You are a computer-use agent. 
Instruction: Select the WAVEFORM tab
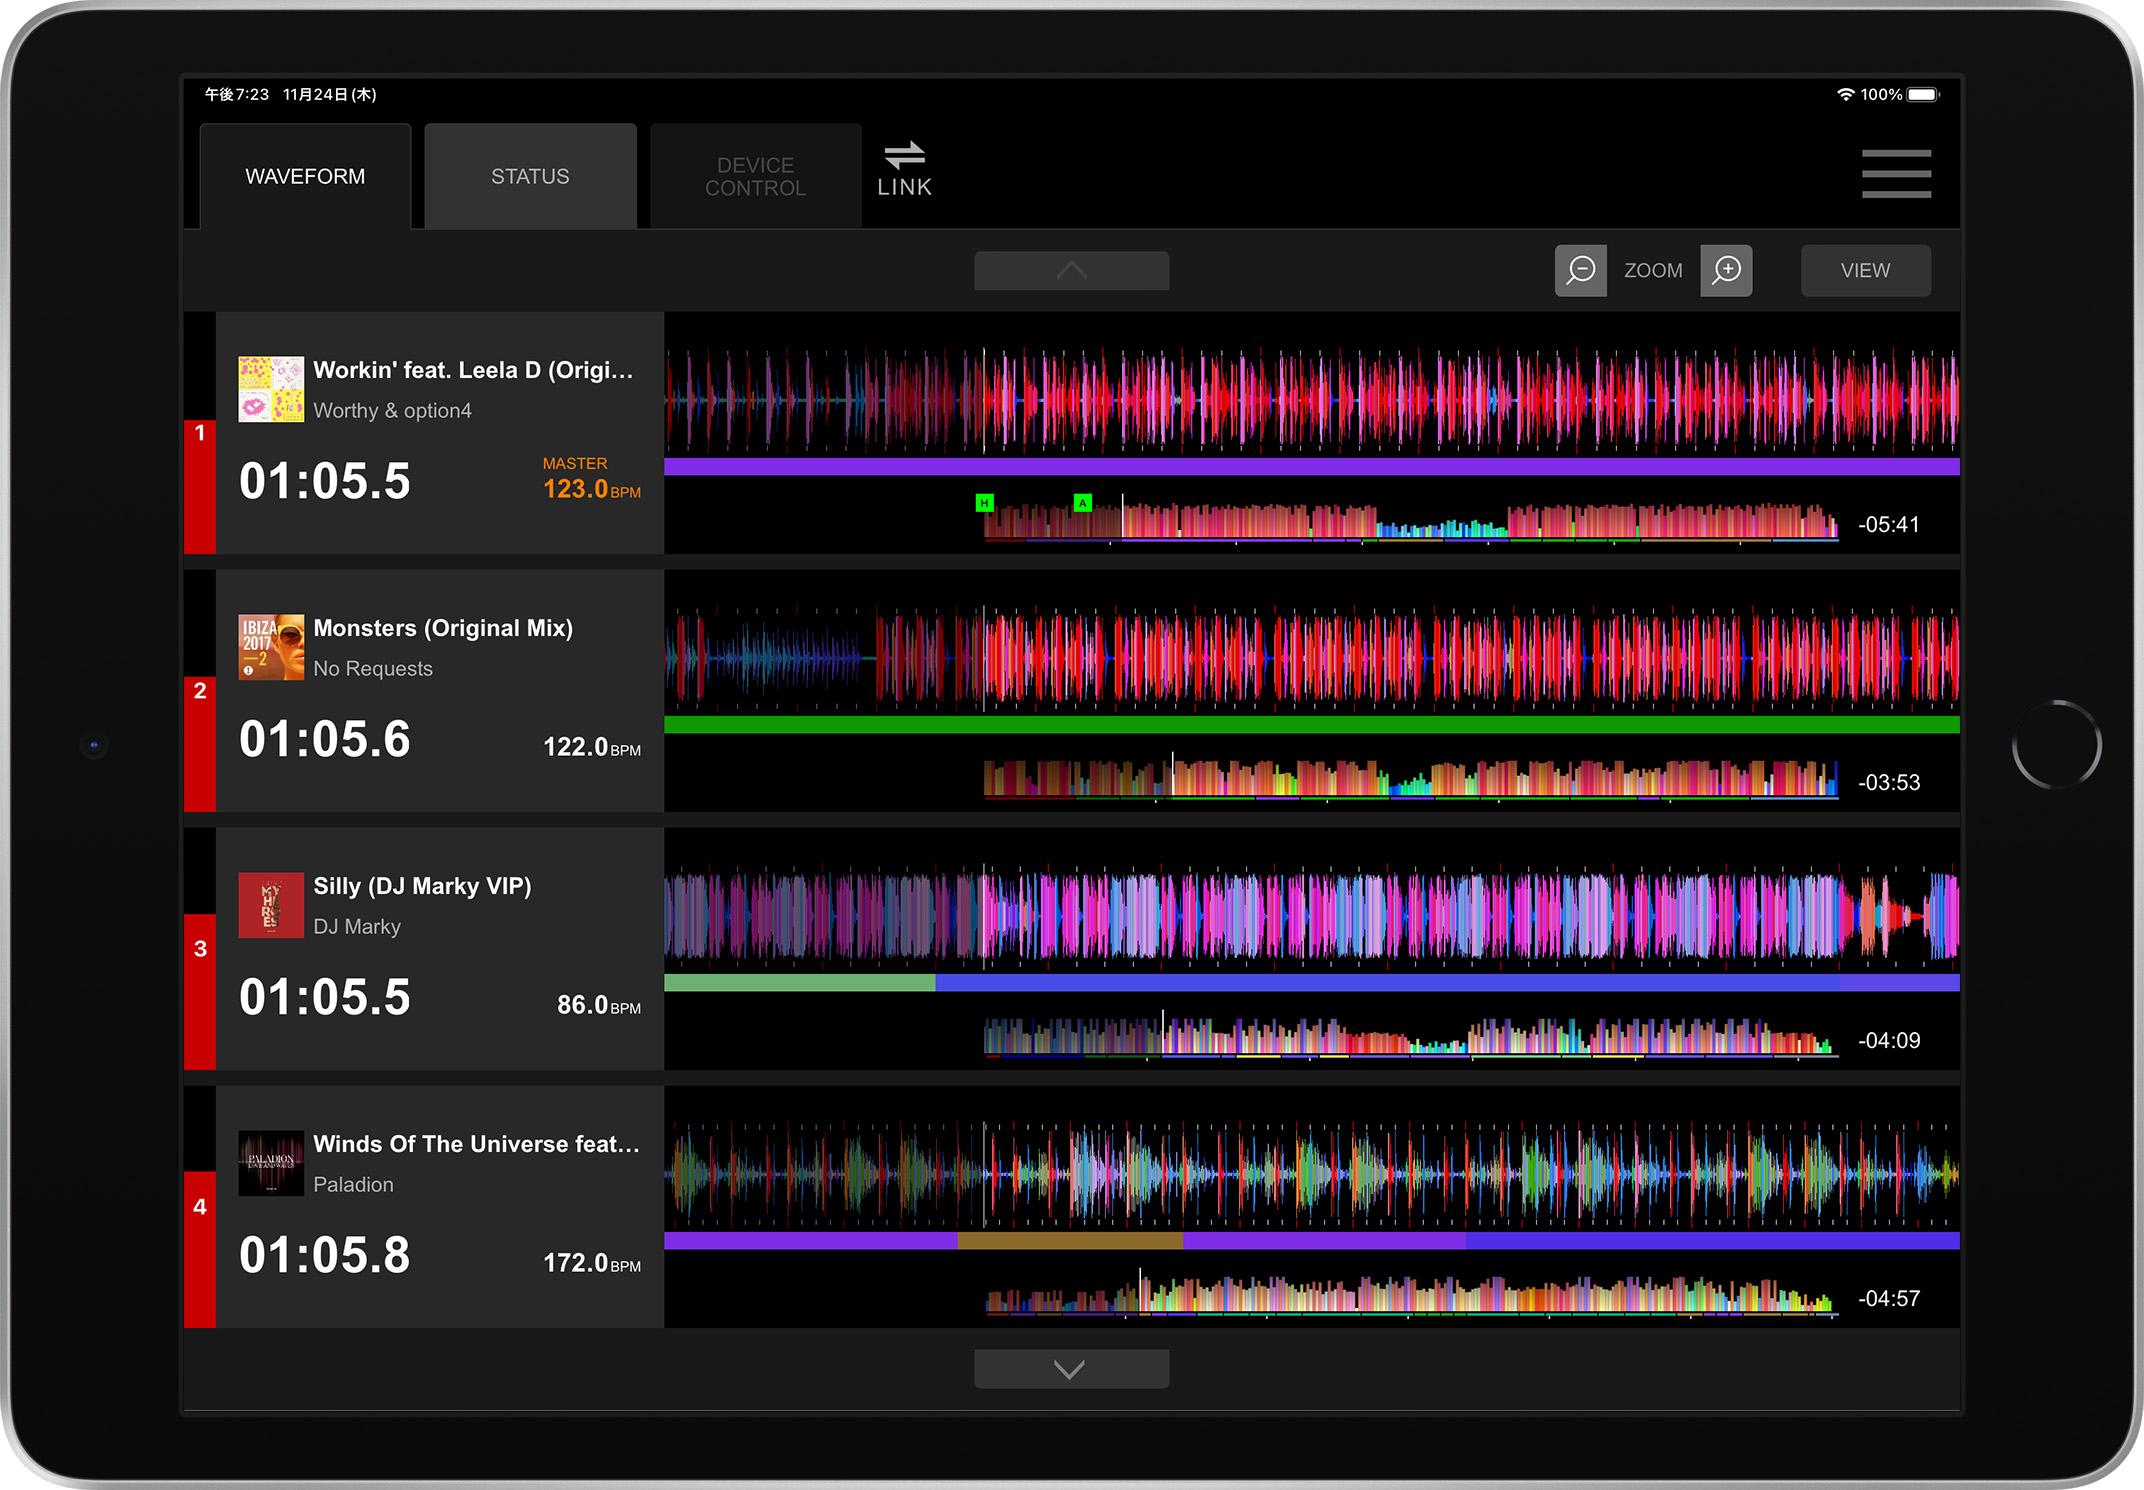pos(305,176)
